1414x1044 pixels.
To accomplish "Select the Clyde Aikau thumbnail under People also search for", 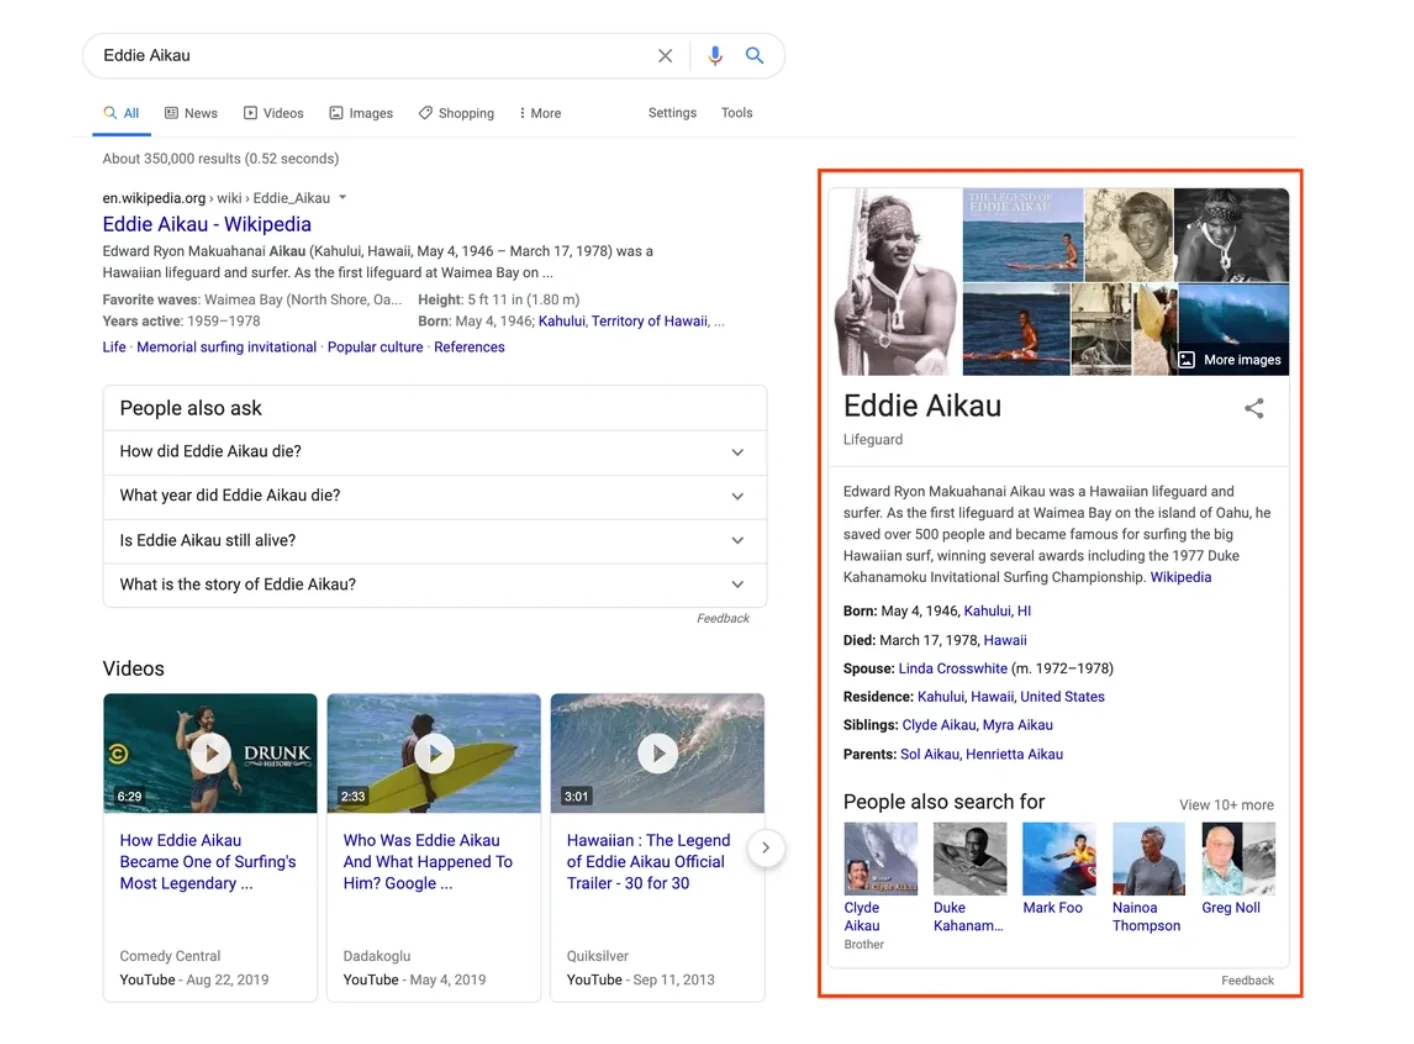I will coord(879,857).
